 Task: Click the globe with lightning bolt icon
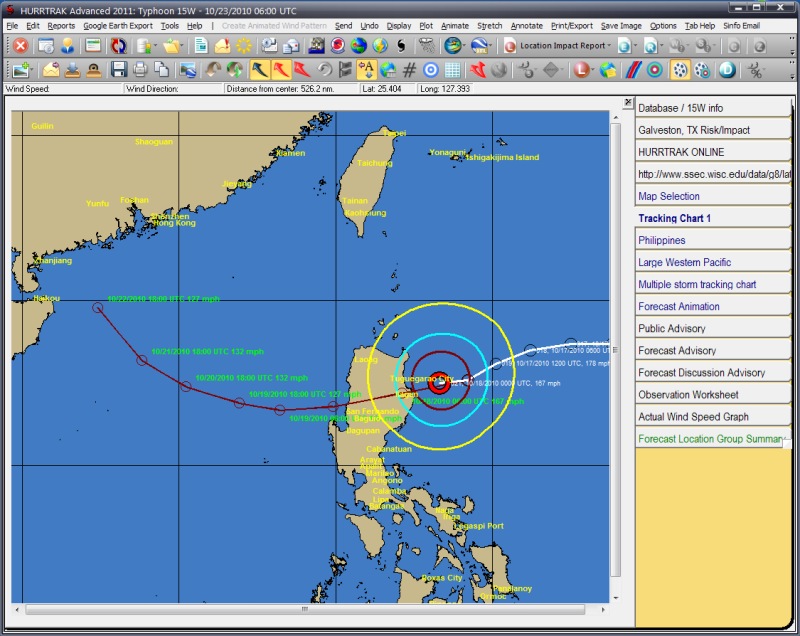(380, 46)
